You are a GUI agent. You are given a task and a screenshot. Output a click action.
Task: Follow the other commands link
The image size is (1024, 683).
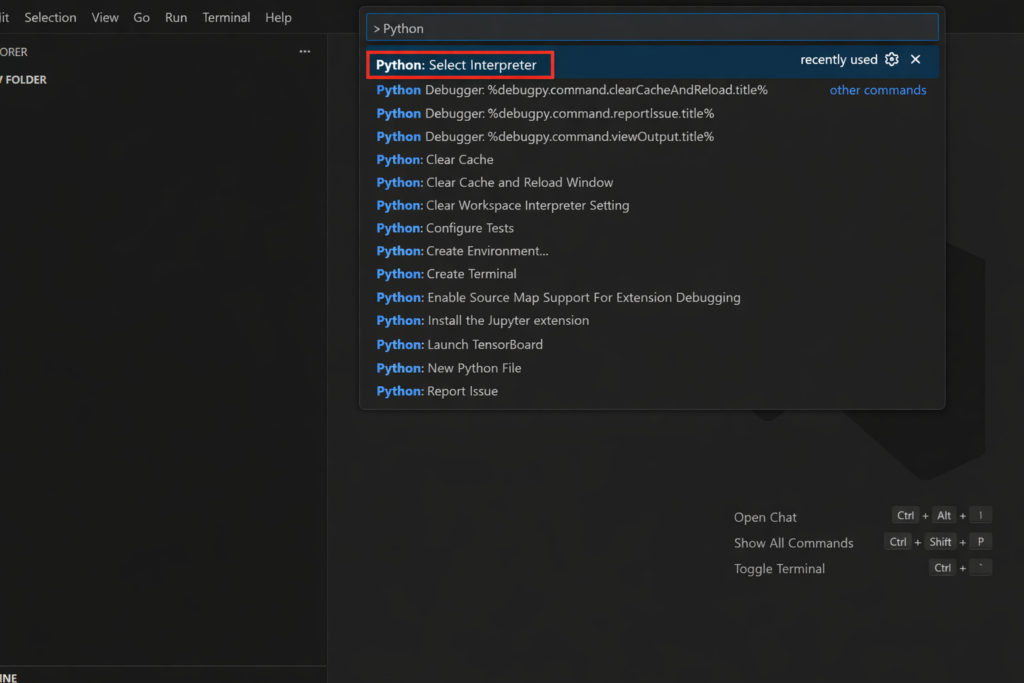coord(878,89)
